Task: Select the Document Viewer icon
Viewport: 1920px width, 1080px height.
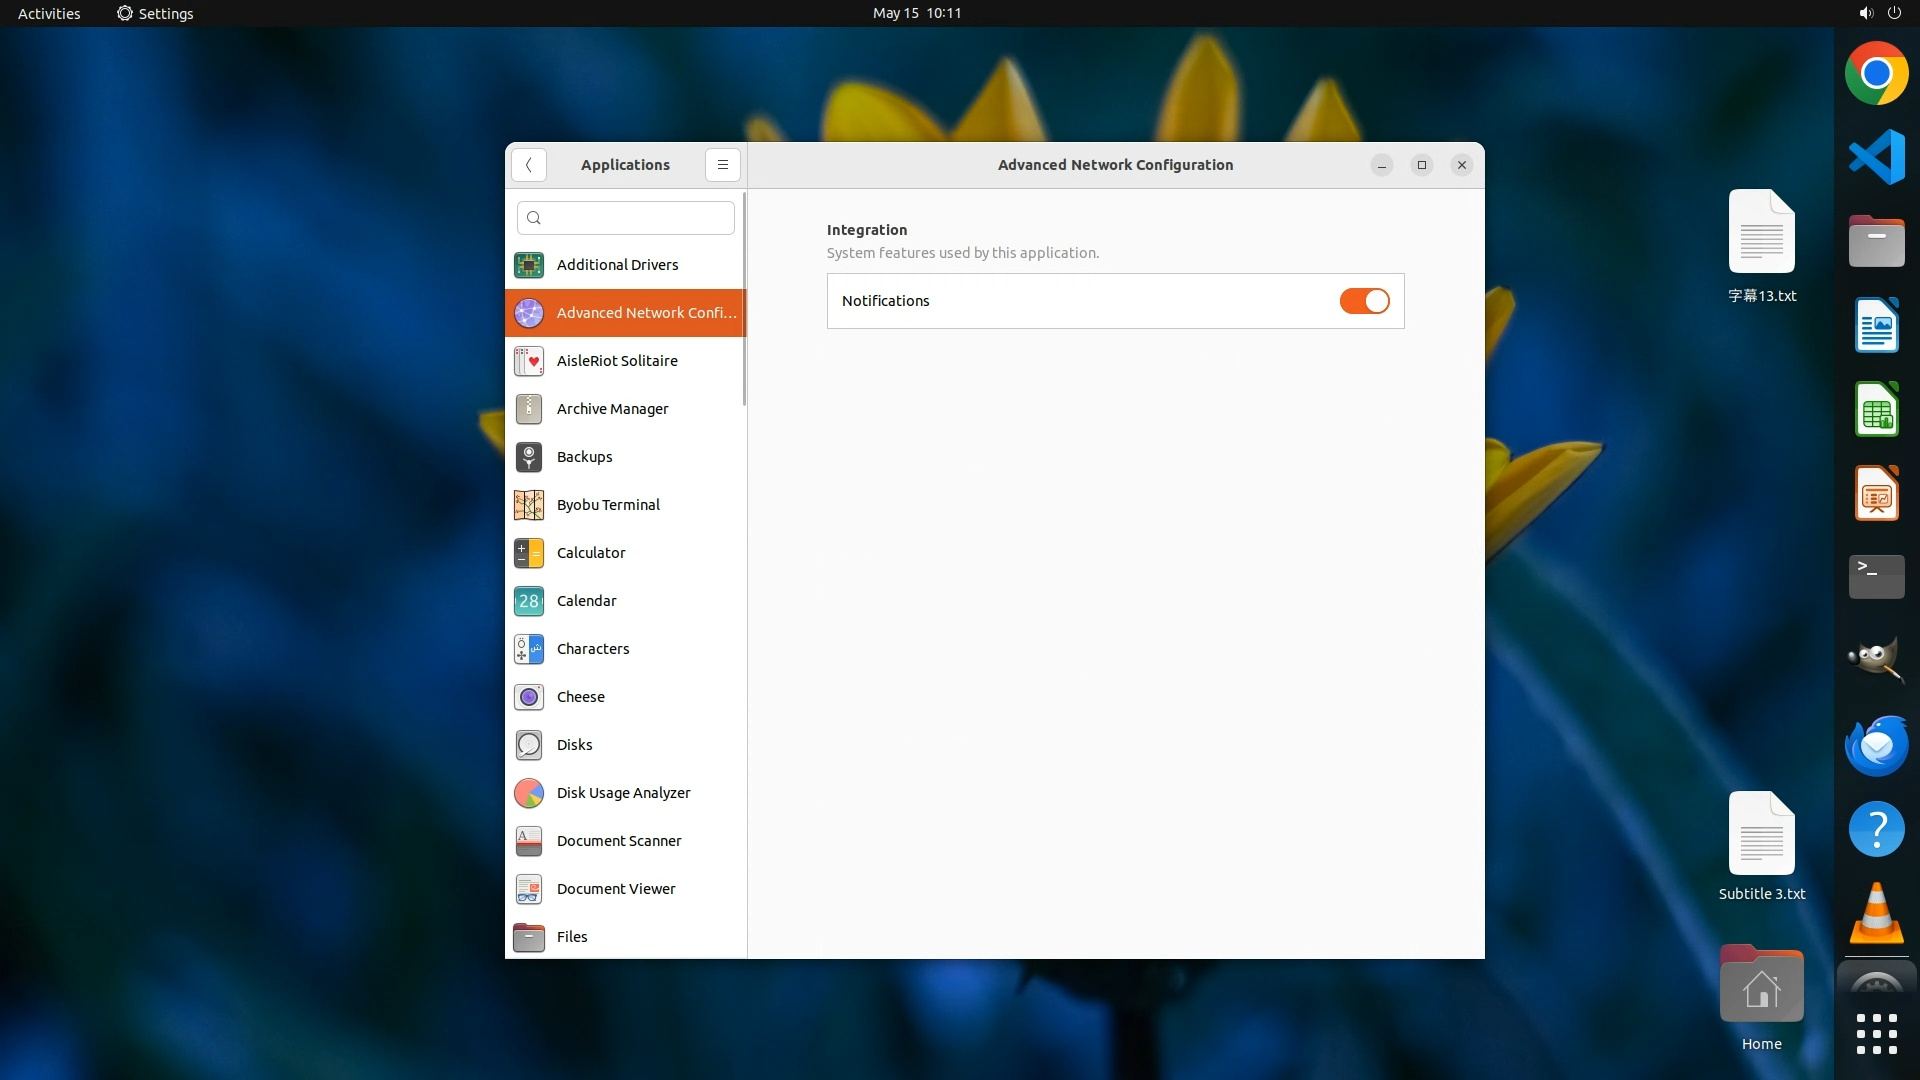Action: tap(528, 889)
